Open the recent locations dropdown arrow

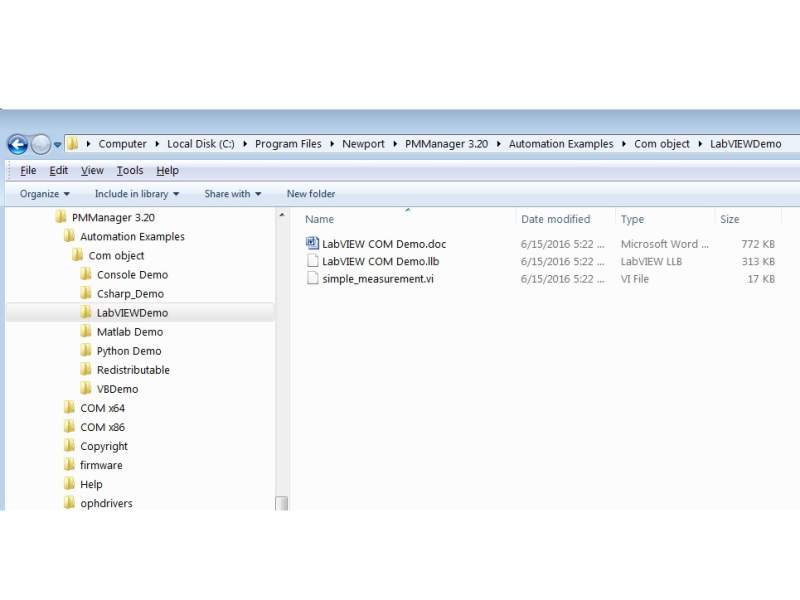coord(58,144)
